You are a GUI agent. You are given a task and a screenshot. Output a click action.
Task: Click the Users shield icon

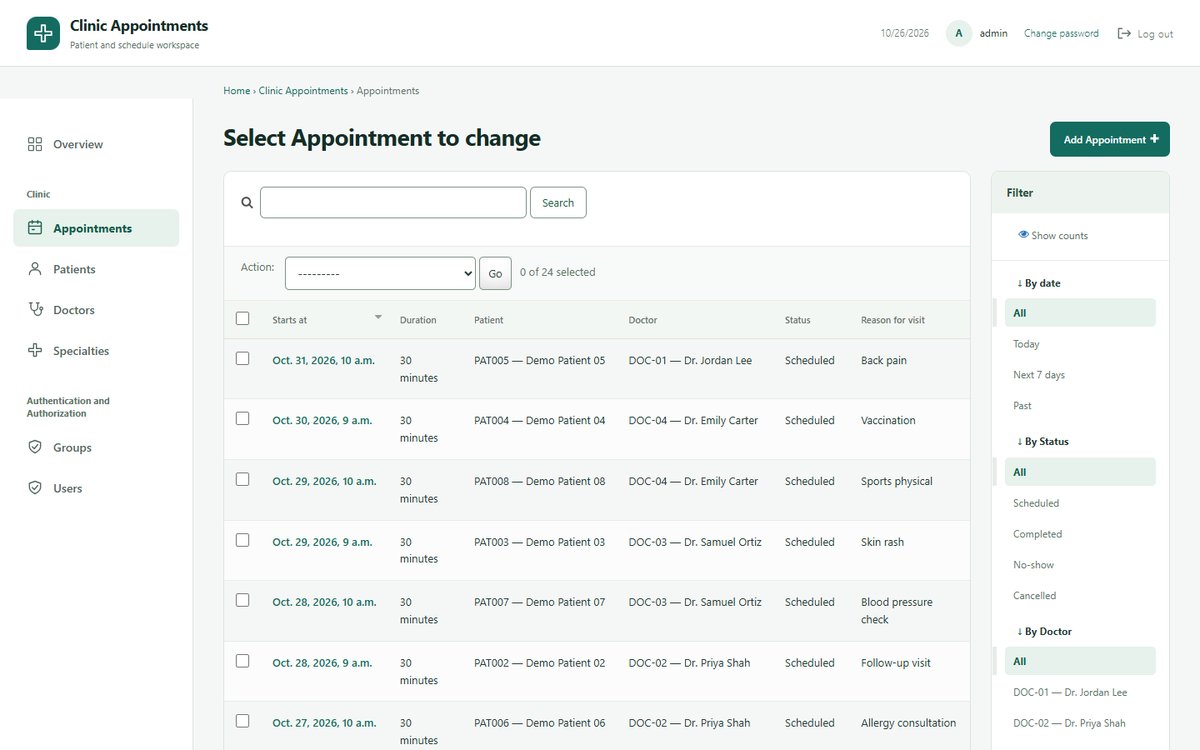(35, 488)
